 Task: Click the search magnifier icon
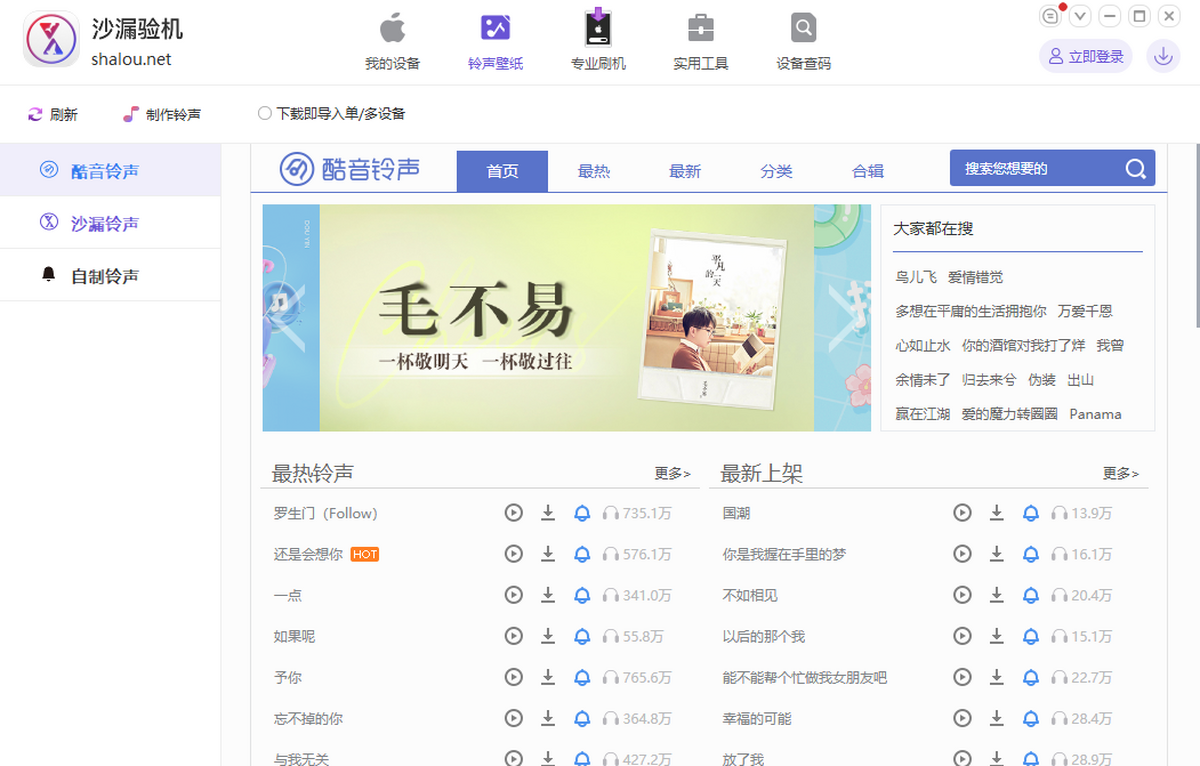1135,168
